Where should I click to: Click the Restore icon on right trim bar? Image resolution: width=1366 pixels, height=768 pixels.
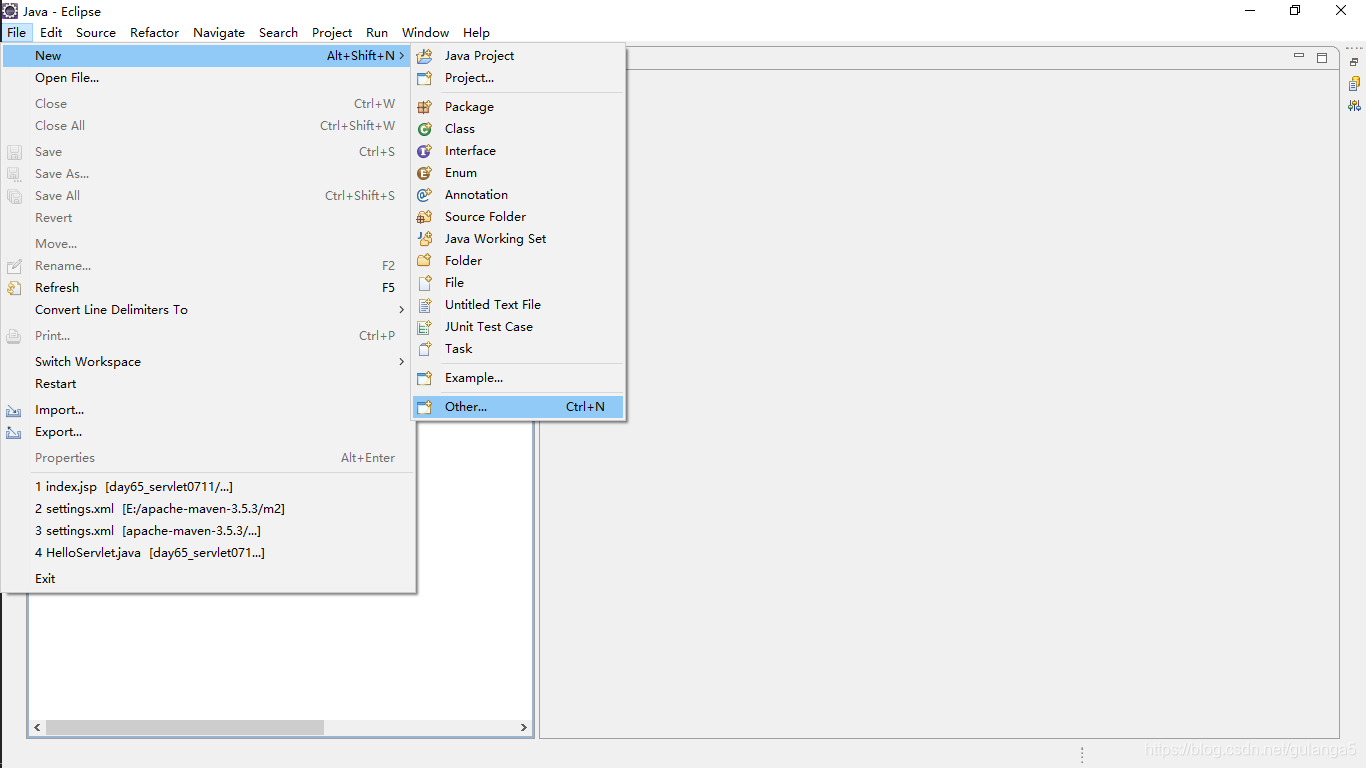[1354, 62]
